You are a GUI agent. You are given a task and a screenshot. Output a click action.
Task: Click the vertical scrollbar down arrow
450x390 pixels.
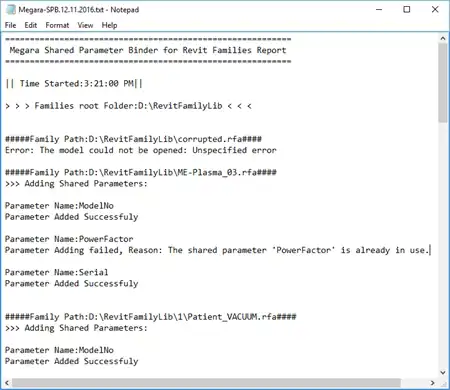pos(443,373)
